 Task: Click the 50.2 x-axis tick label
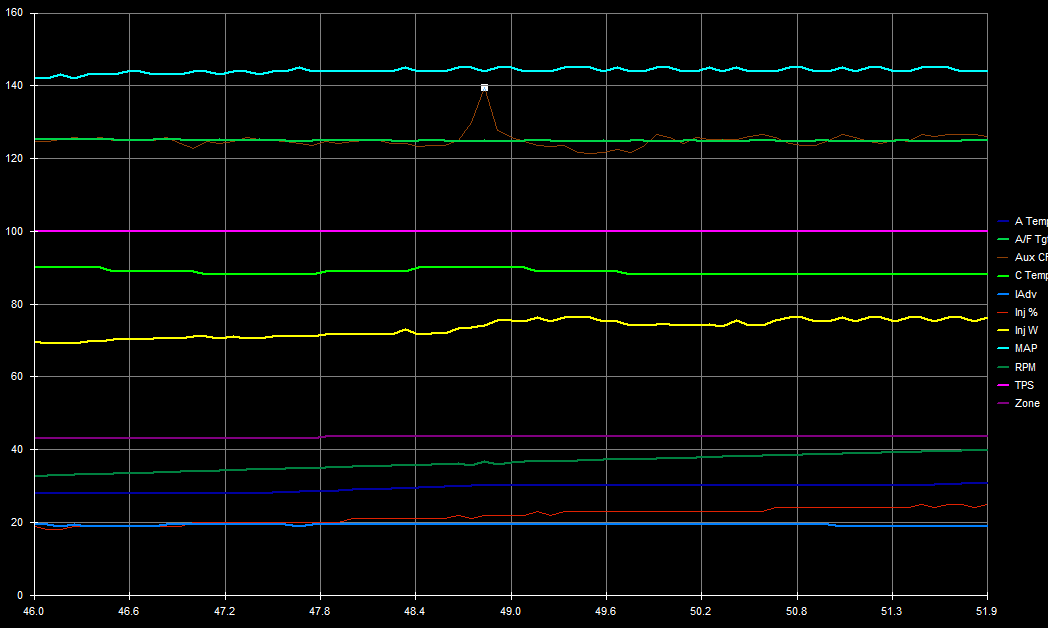(700, 611)
